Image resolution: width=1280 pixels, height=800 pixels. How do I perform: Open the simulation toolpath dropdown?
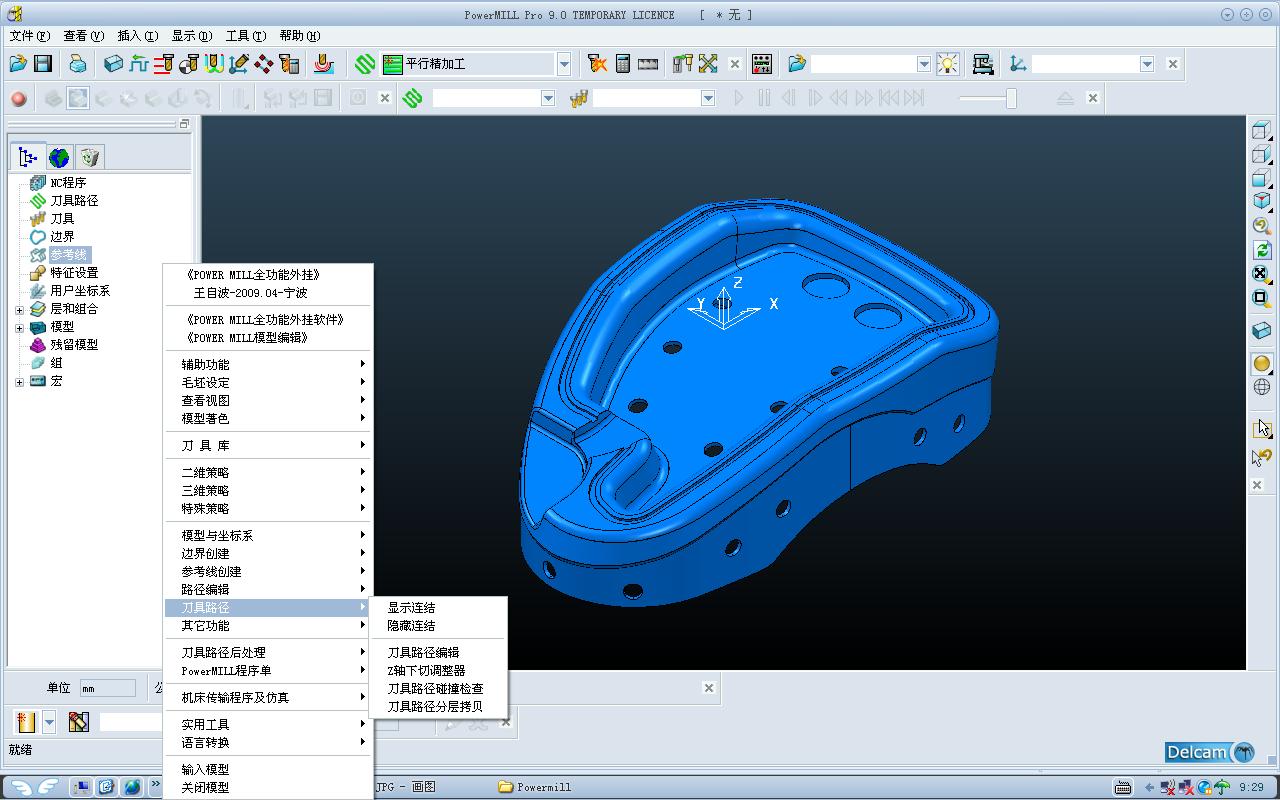[x=548, y=98]
